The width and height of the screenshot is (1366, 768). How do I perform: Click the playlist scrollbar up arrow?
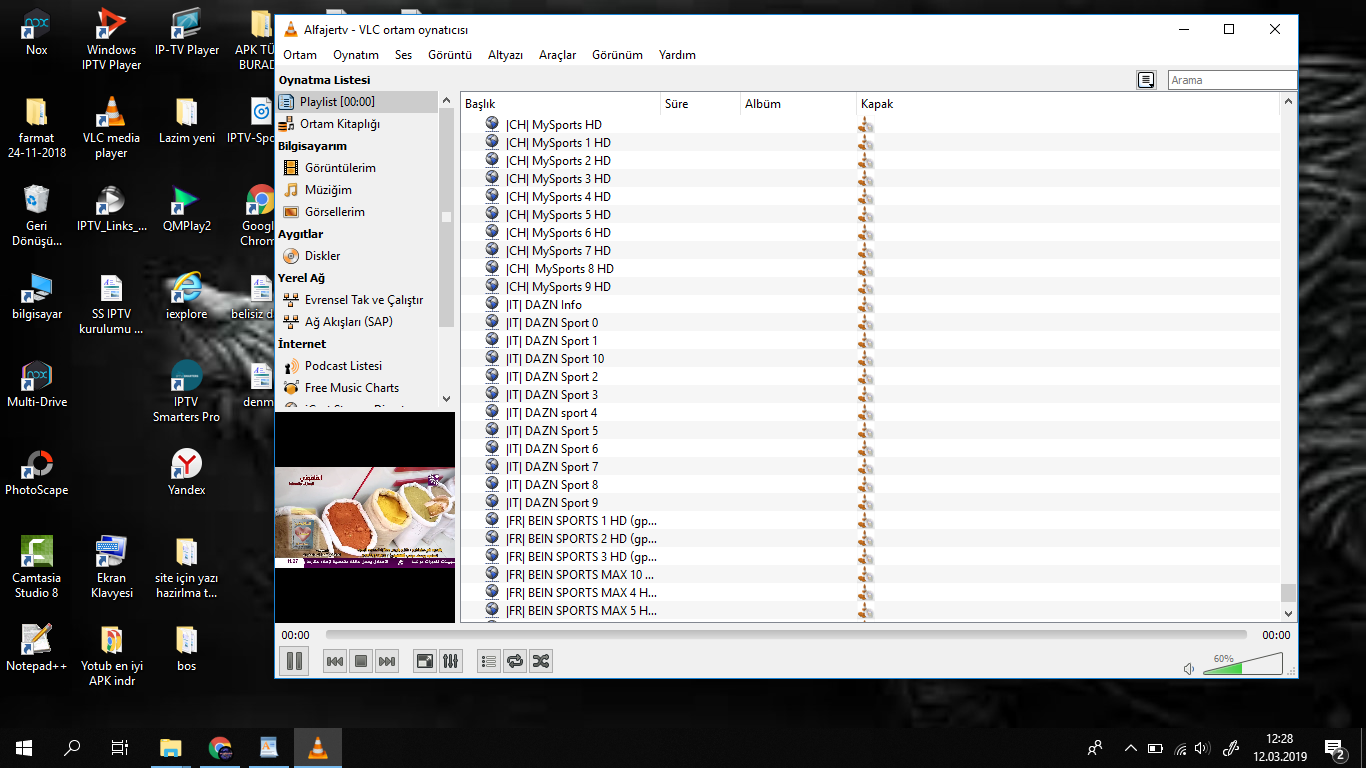pyautogui.click(x=1288, y=102)
